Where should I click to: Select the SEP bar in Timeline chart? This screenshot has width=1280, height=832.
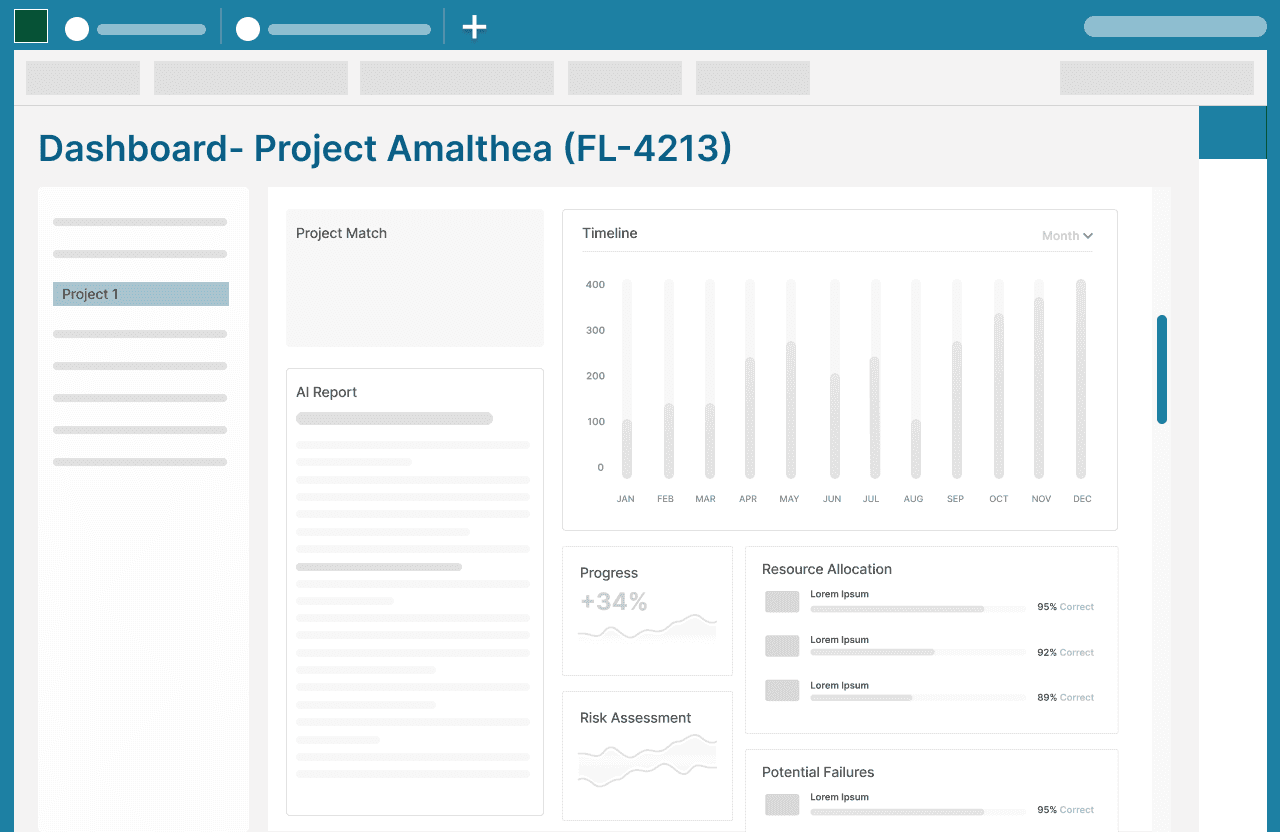(957, 410)
